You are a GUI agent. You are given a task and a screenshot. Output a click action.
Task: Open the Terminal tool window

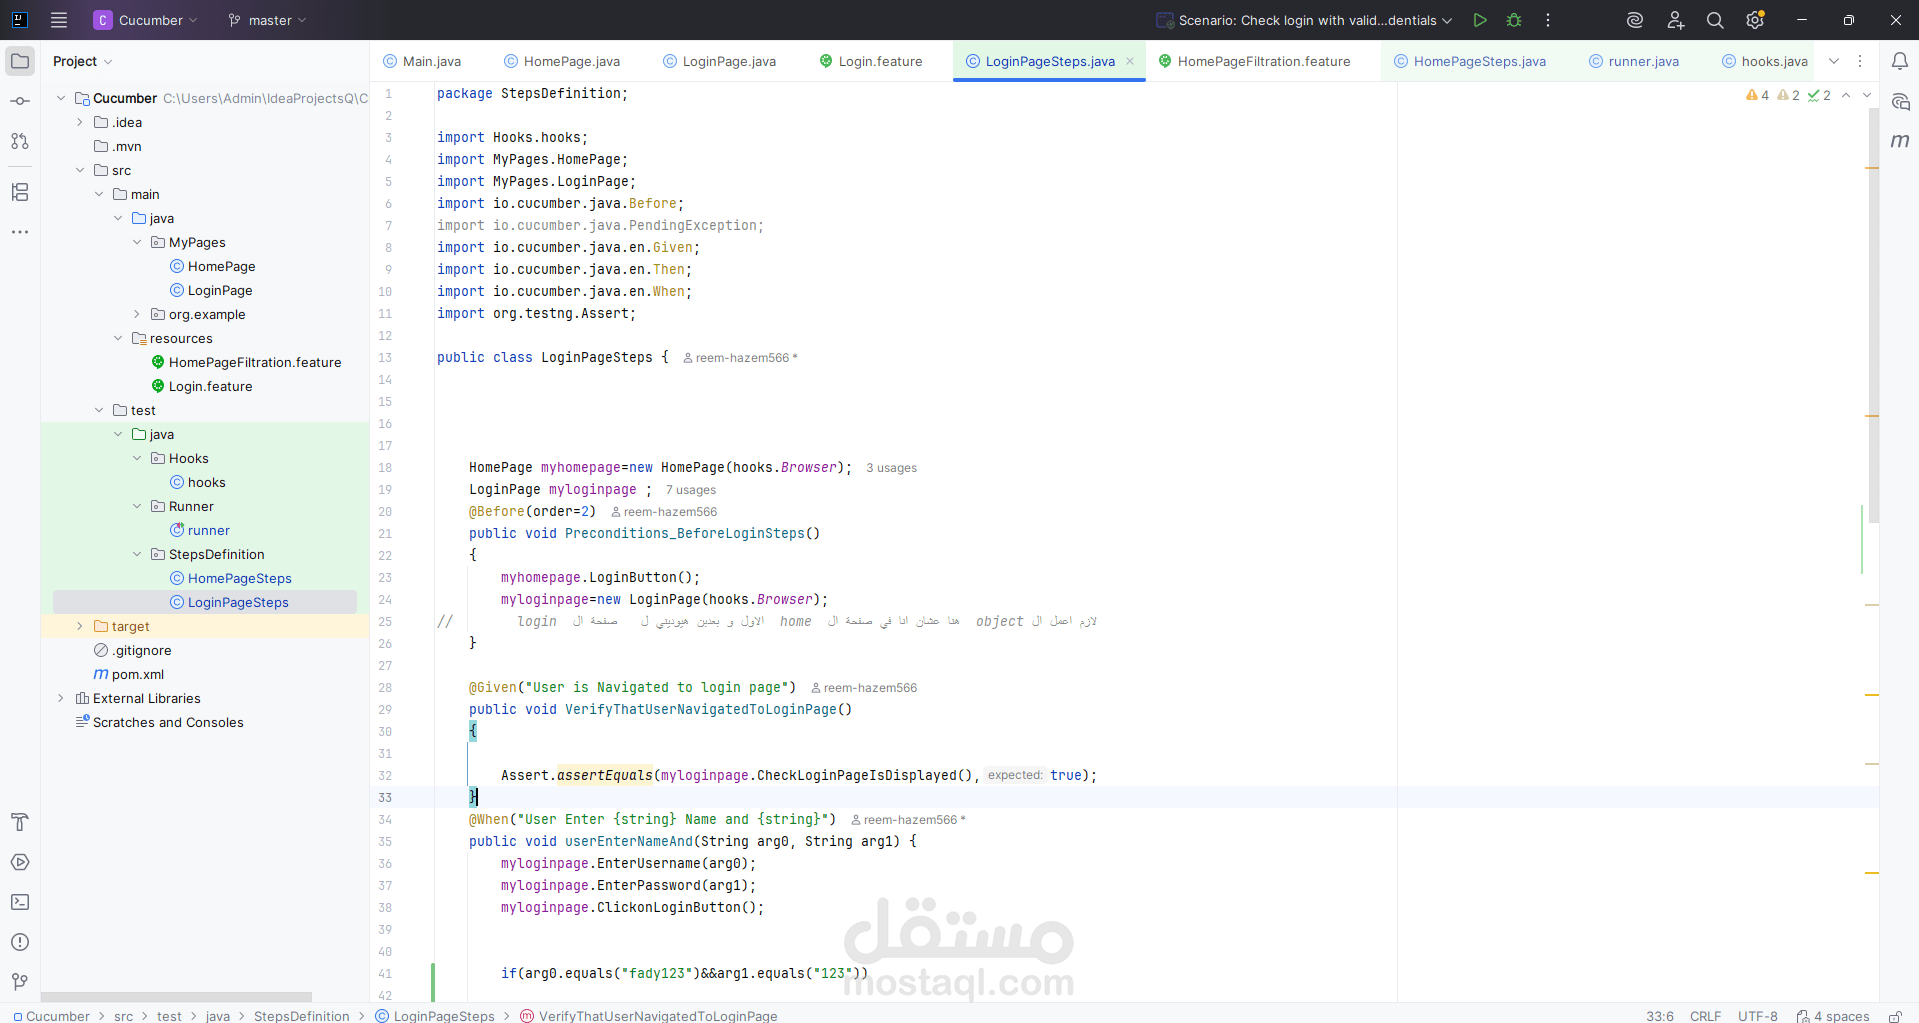click(x=20, y=902)
